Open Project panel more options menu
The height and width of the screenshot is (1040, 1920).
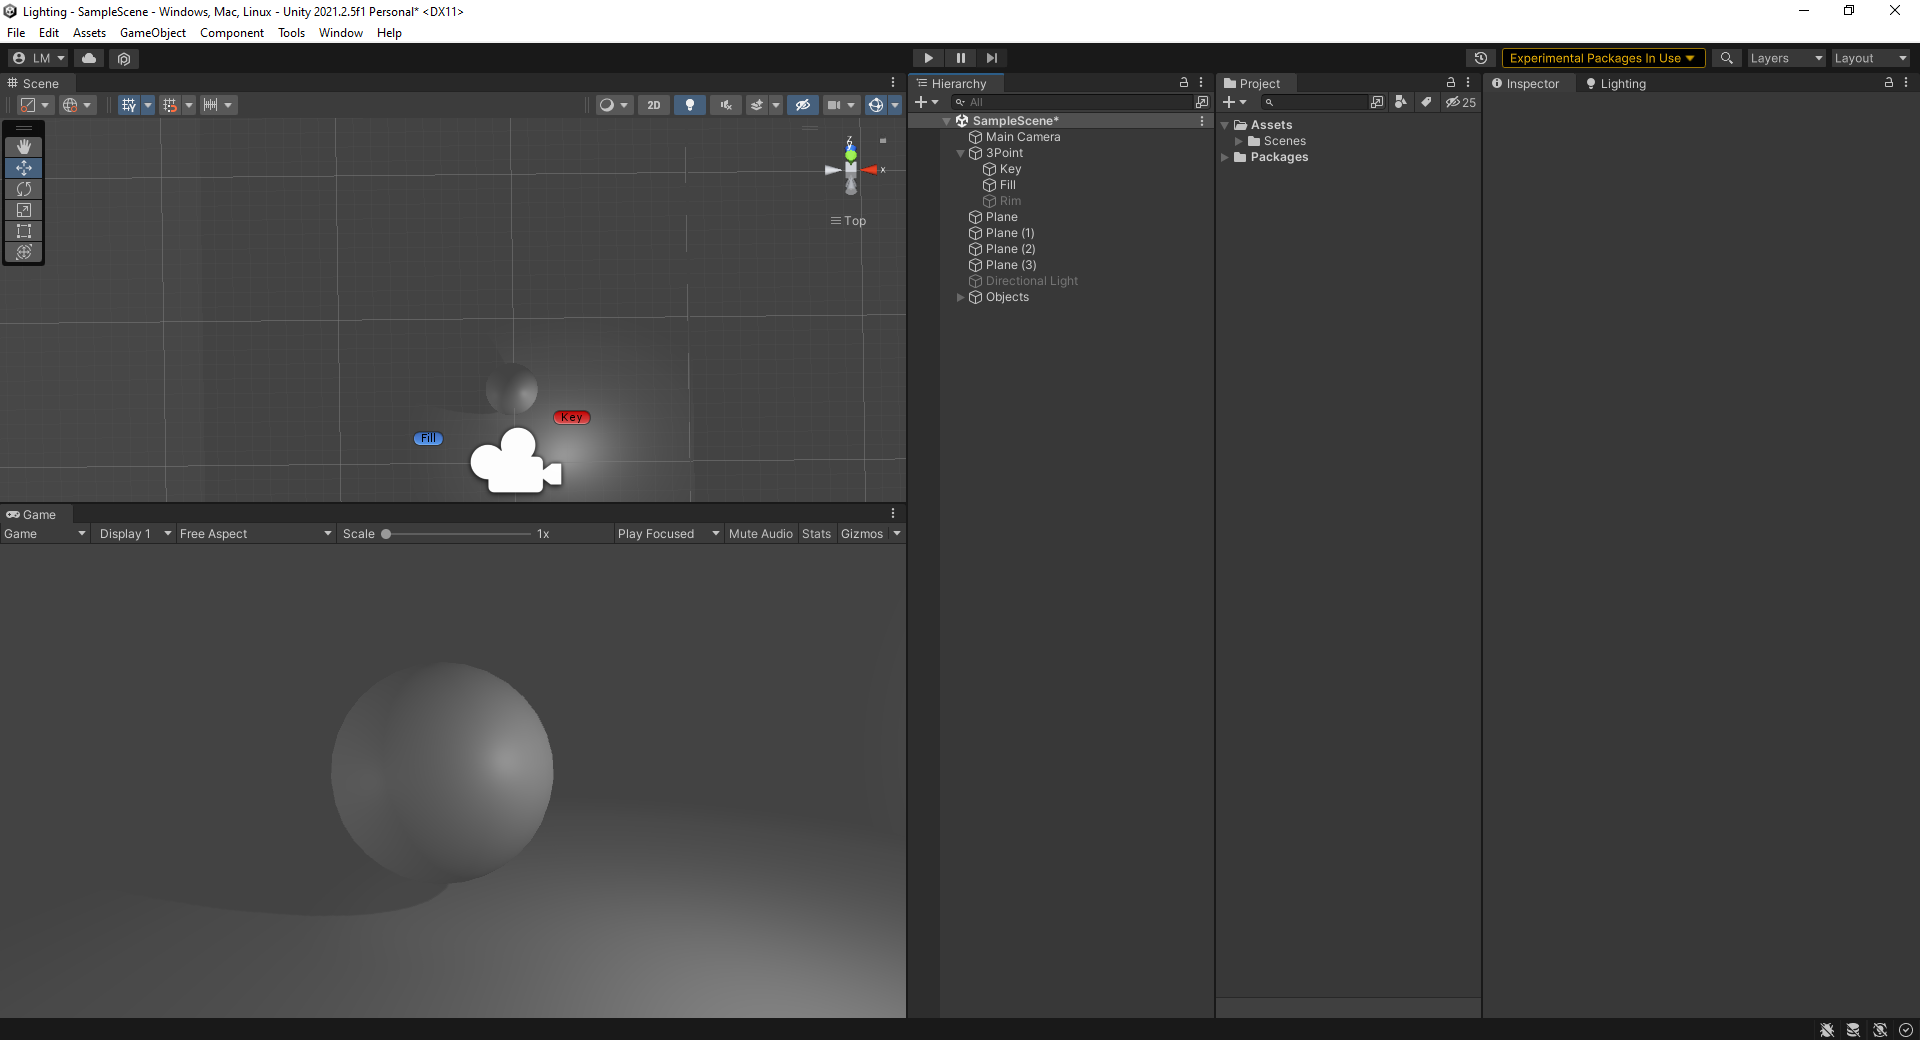tap(1468, 83)
